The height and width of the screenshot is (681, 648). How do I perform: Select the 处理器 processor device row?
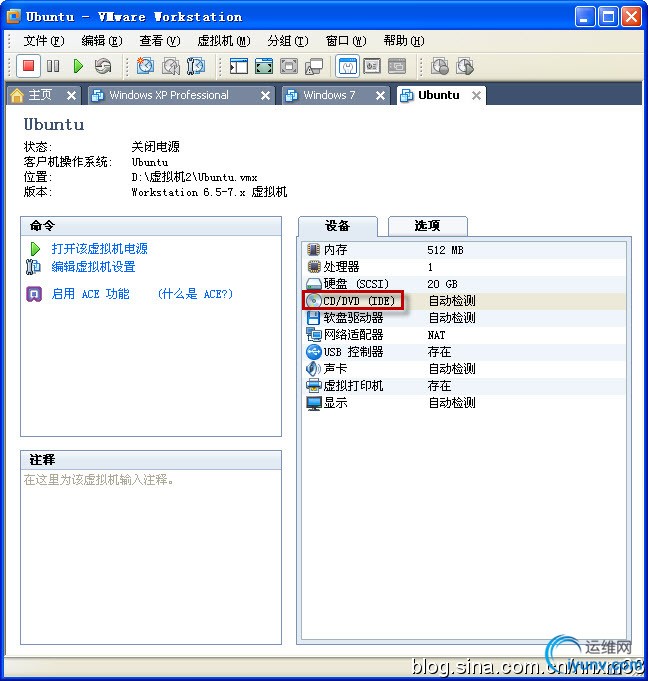point(464,267)
